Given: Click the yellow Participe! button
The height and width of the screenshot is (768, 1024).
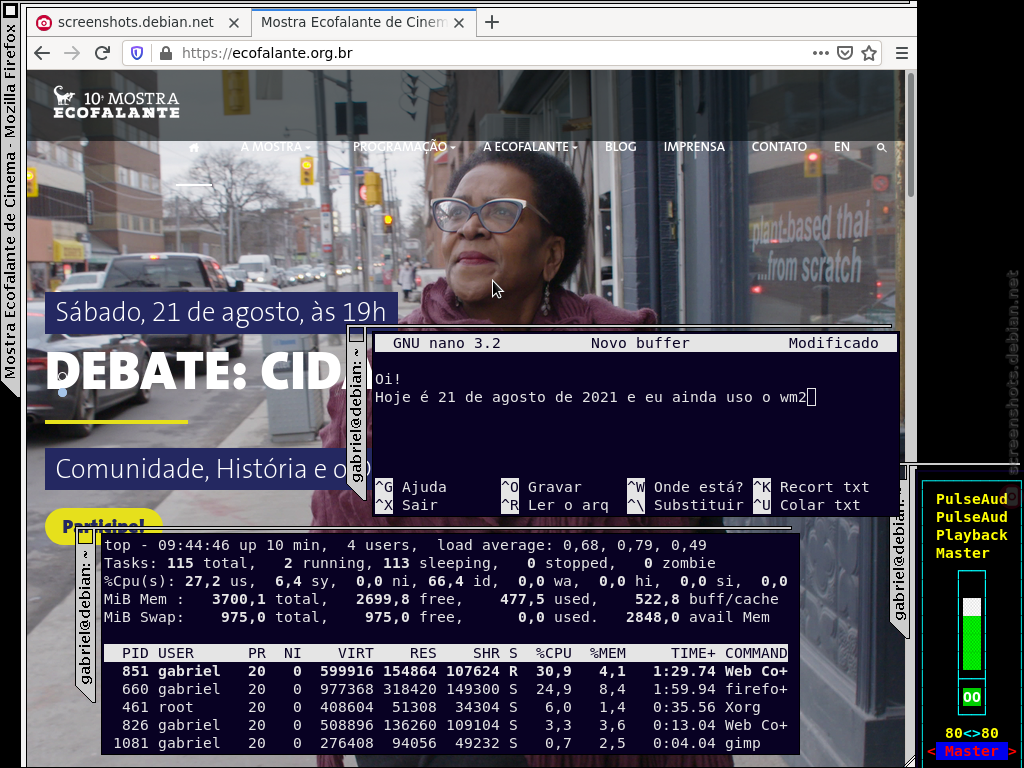Looking at the screenshot, I should click(103, 526).
